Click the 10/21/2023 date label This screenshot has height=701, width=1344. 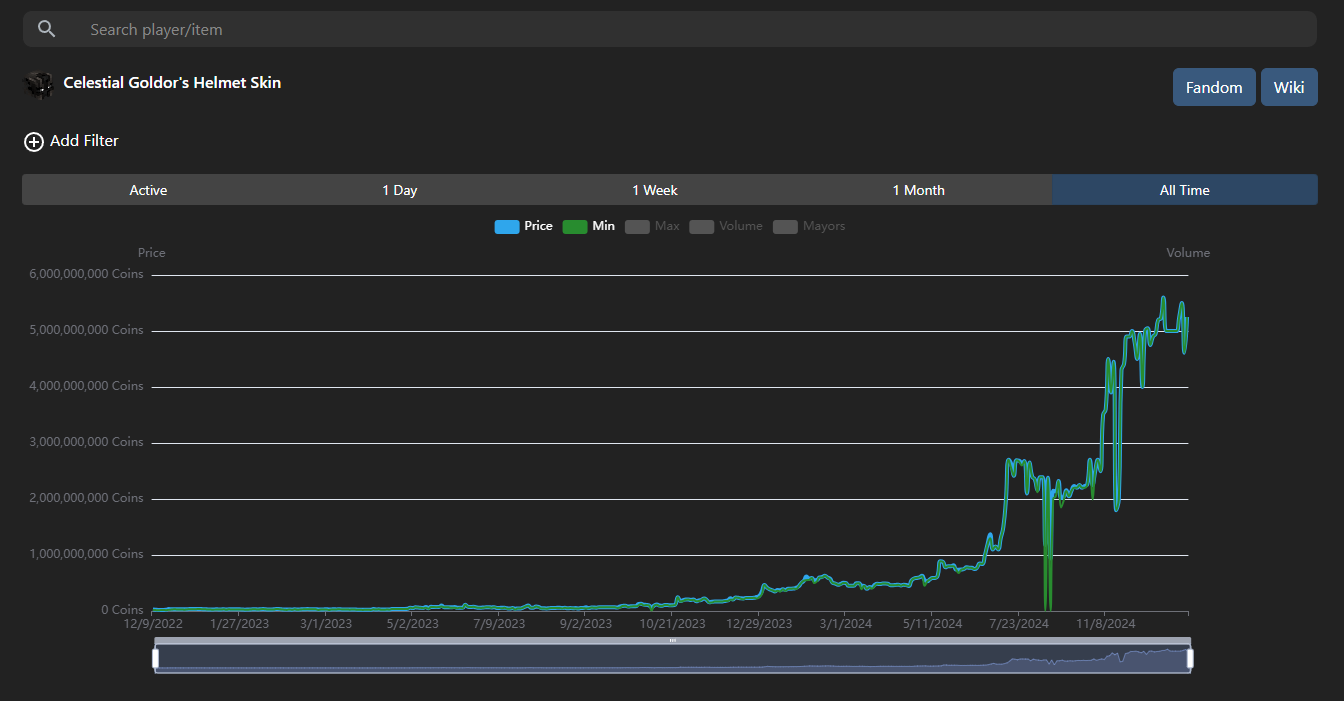point(672,624)
